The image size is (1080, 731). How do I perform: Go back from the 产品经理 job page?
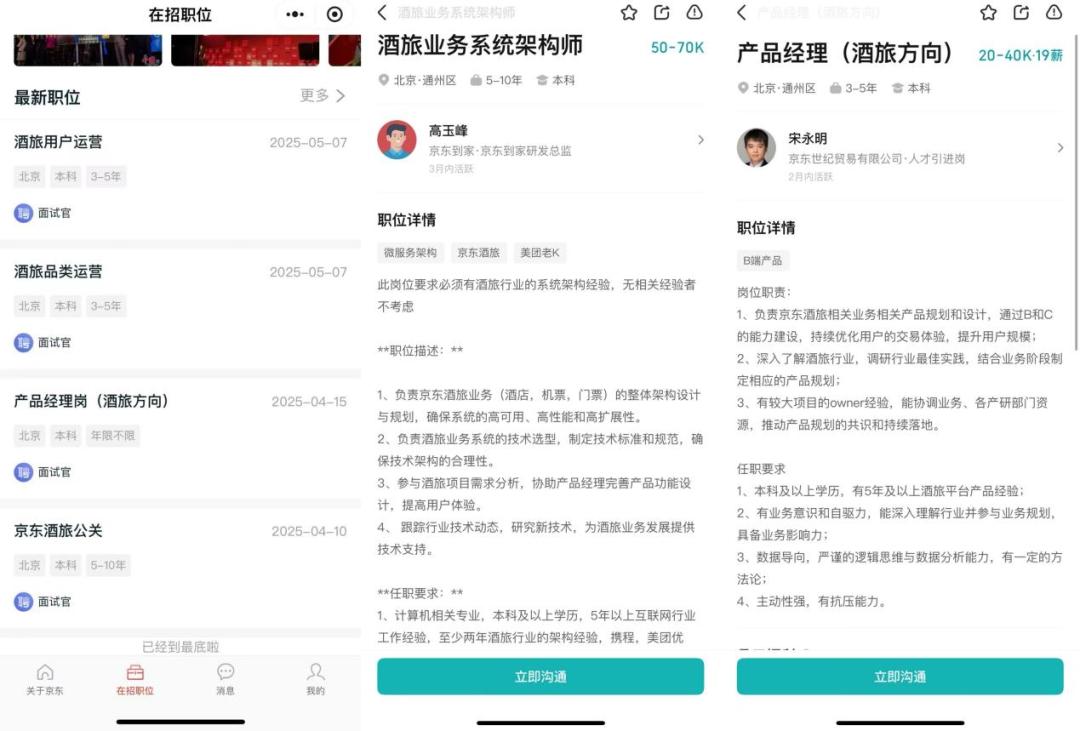(x=742, y=12)
